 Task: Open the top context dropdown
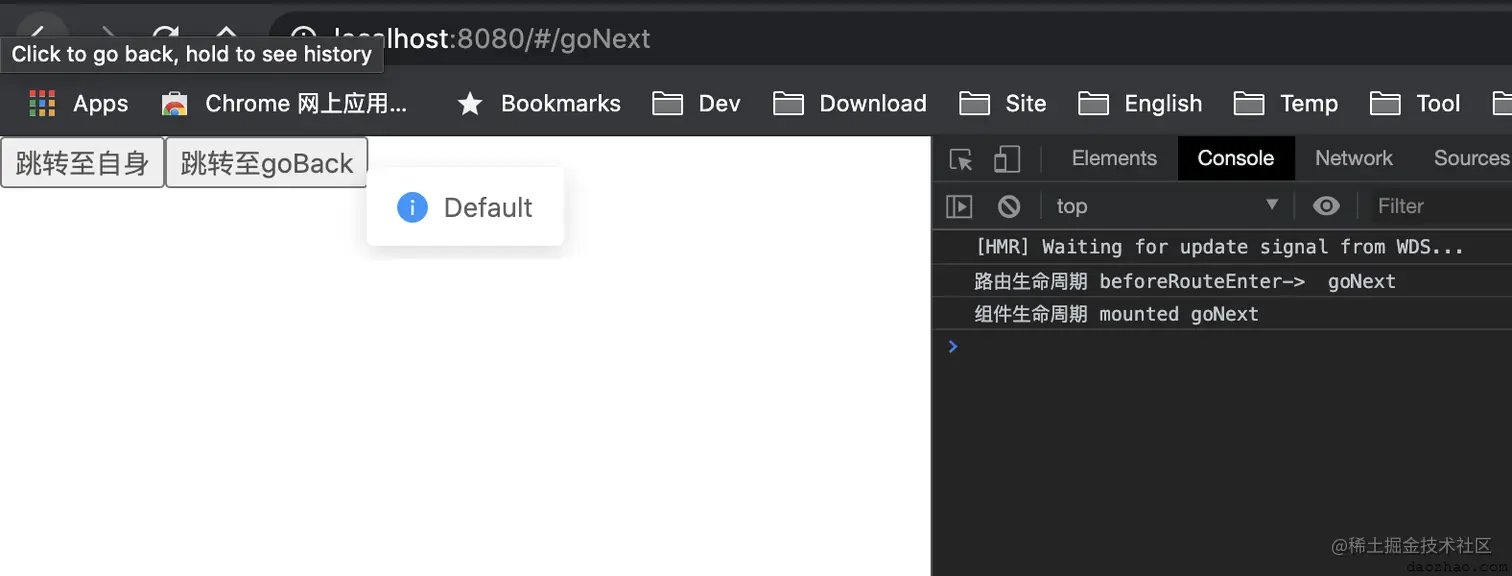[x=1167, y=206]
